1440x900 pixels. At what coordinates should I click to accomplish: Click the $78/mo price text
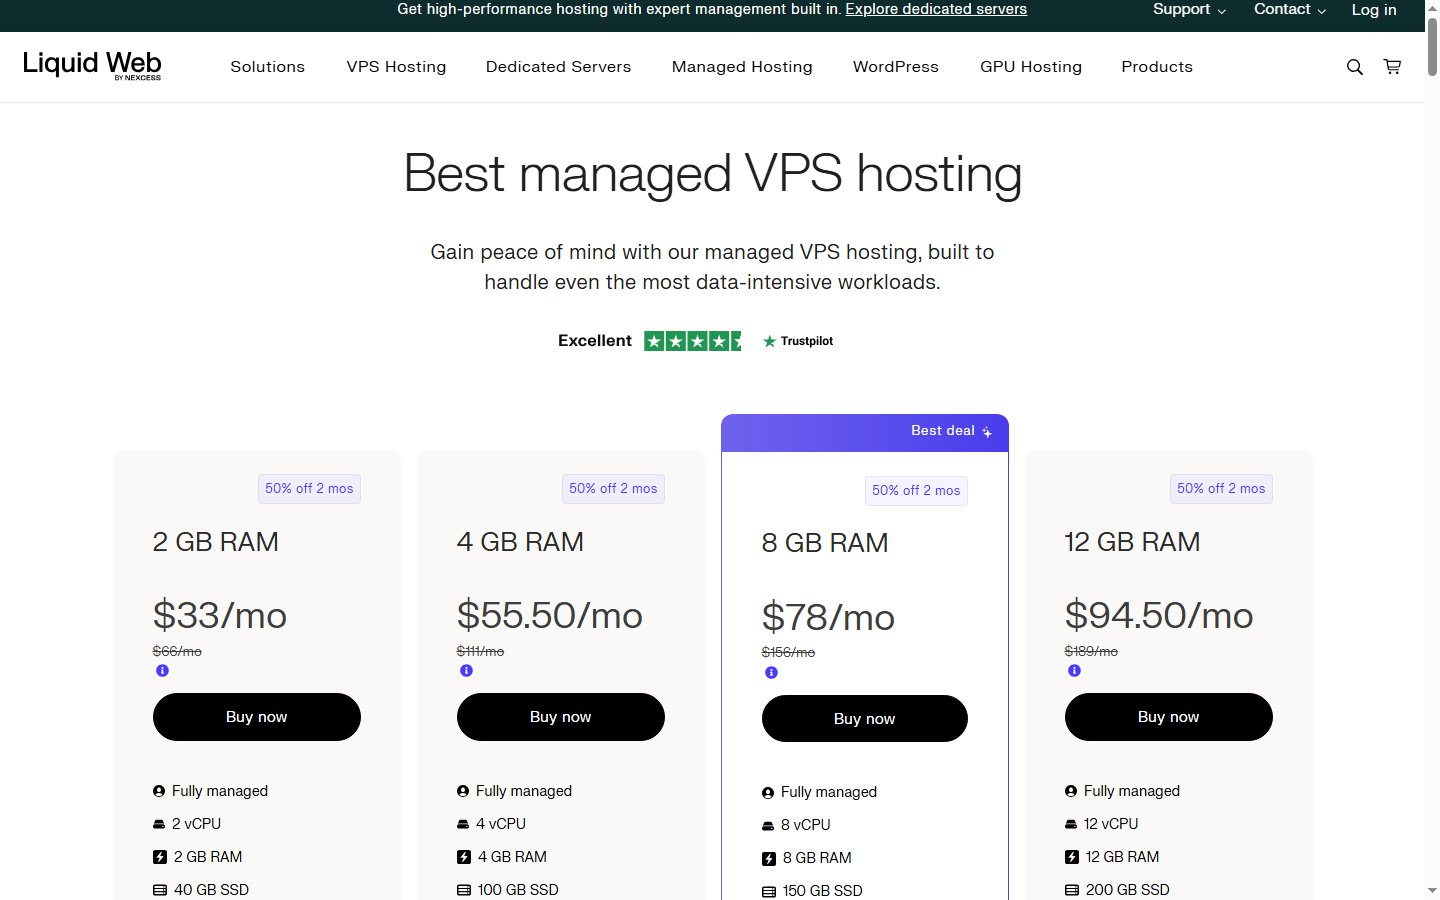tap(828, 618)
